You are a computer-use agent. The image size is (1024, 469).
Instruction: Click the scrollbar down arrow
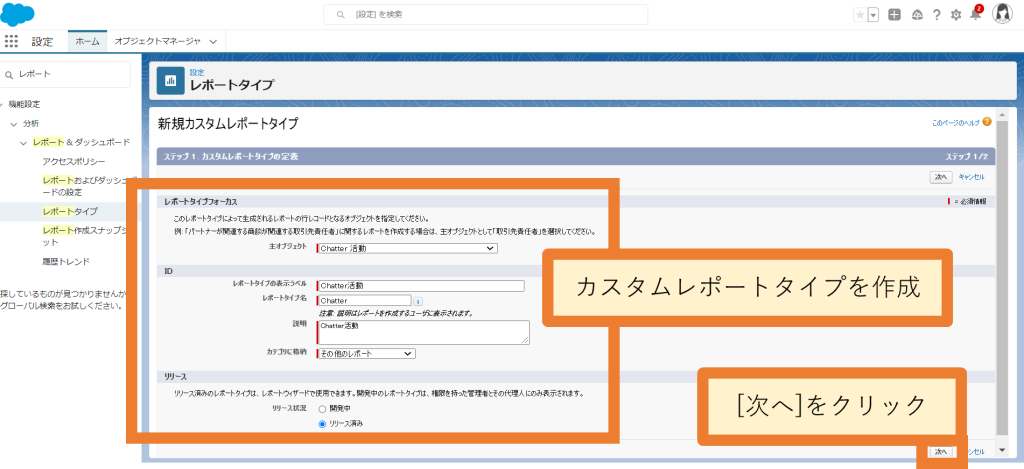(1002, 451)
